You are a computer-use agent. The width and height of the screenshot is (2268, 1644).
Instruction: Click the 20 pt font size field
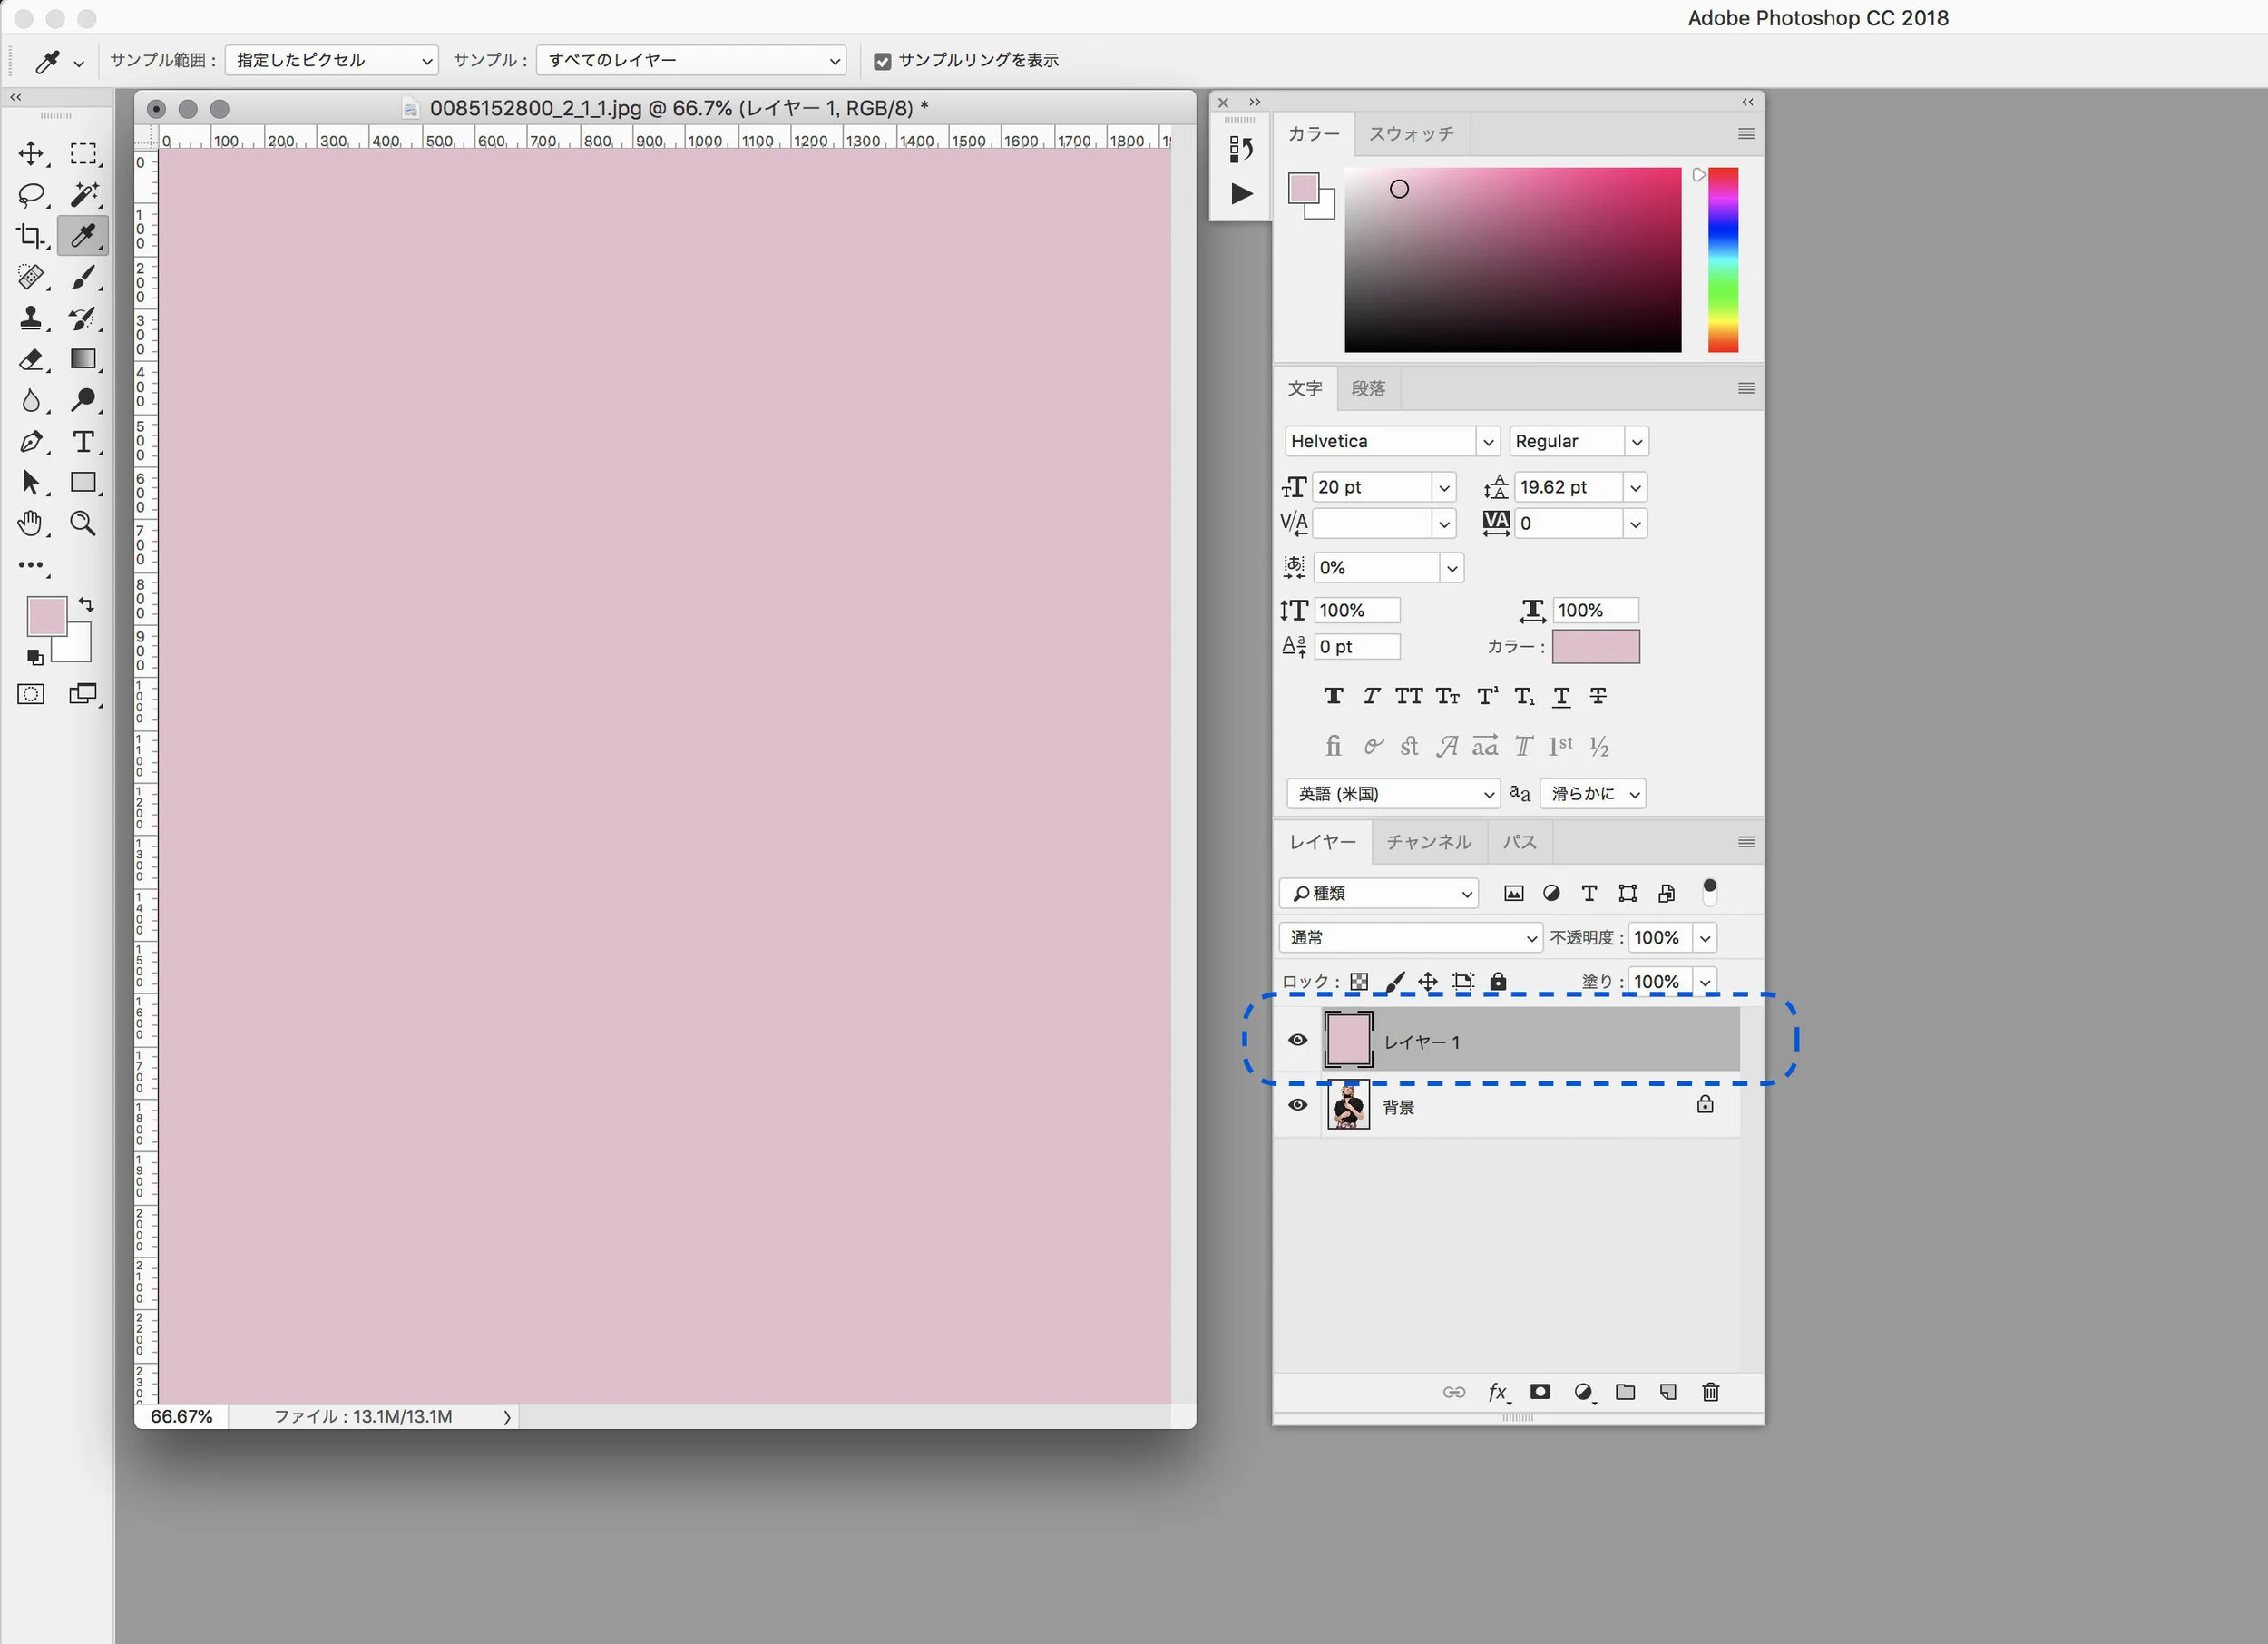point(1371,487)
